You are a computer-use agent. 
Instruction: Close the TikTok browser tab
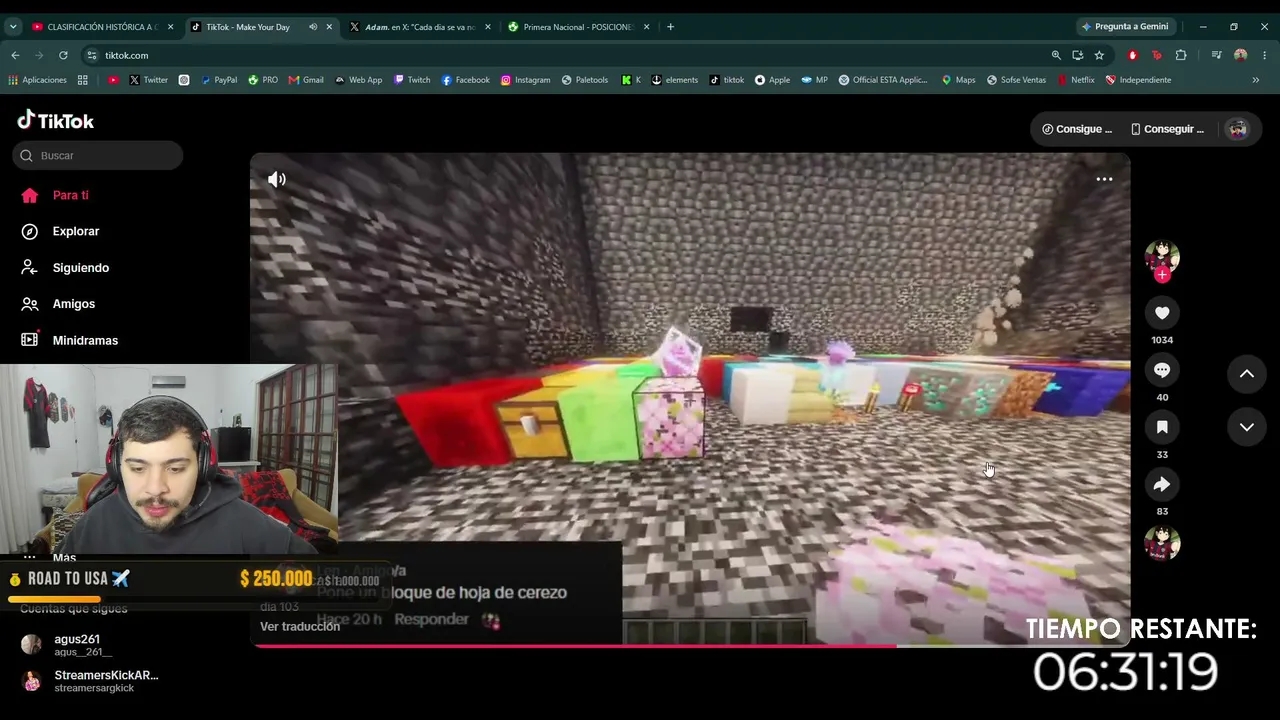click(x=329, y=27)
